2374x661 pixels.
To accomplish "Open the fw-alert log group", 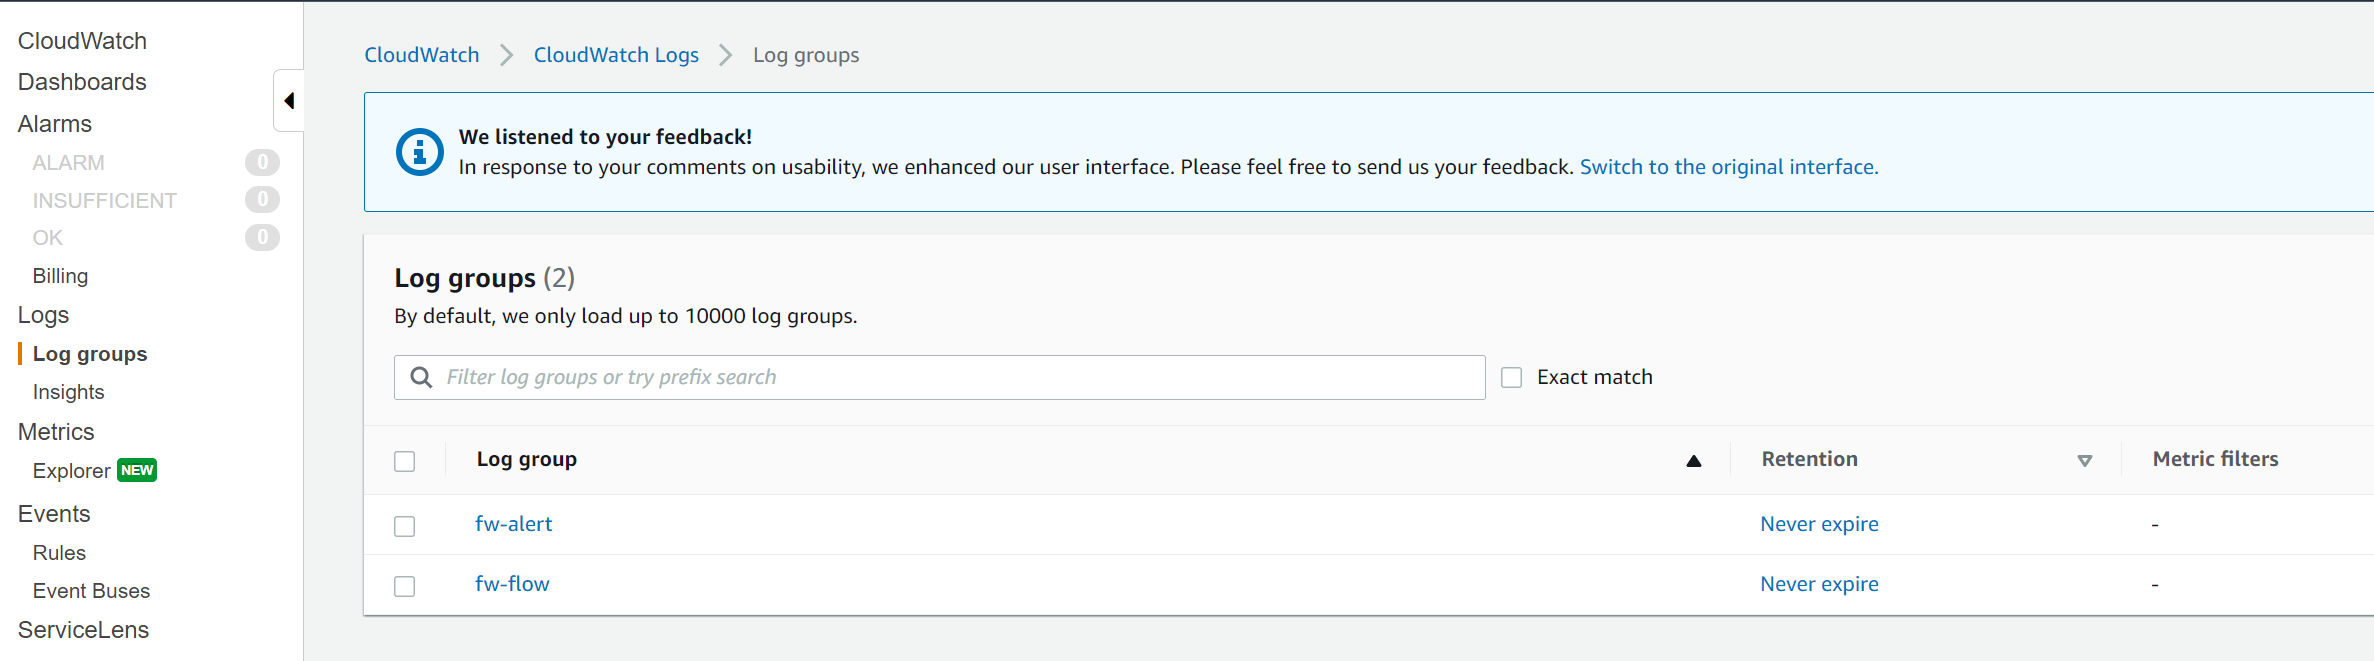I will [x=513, y=524].
